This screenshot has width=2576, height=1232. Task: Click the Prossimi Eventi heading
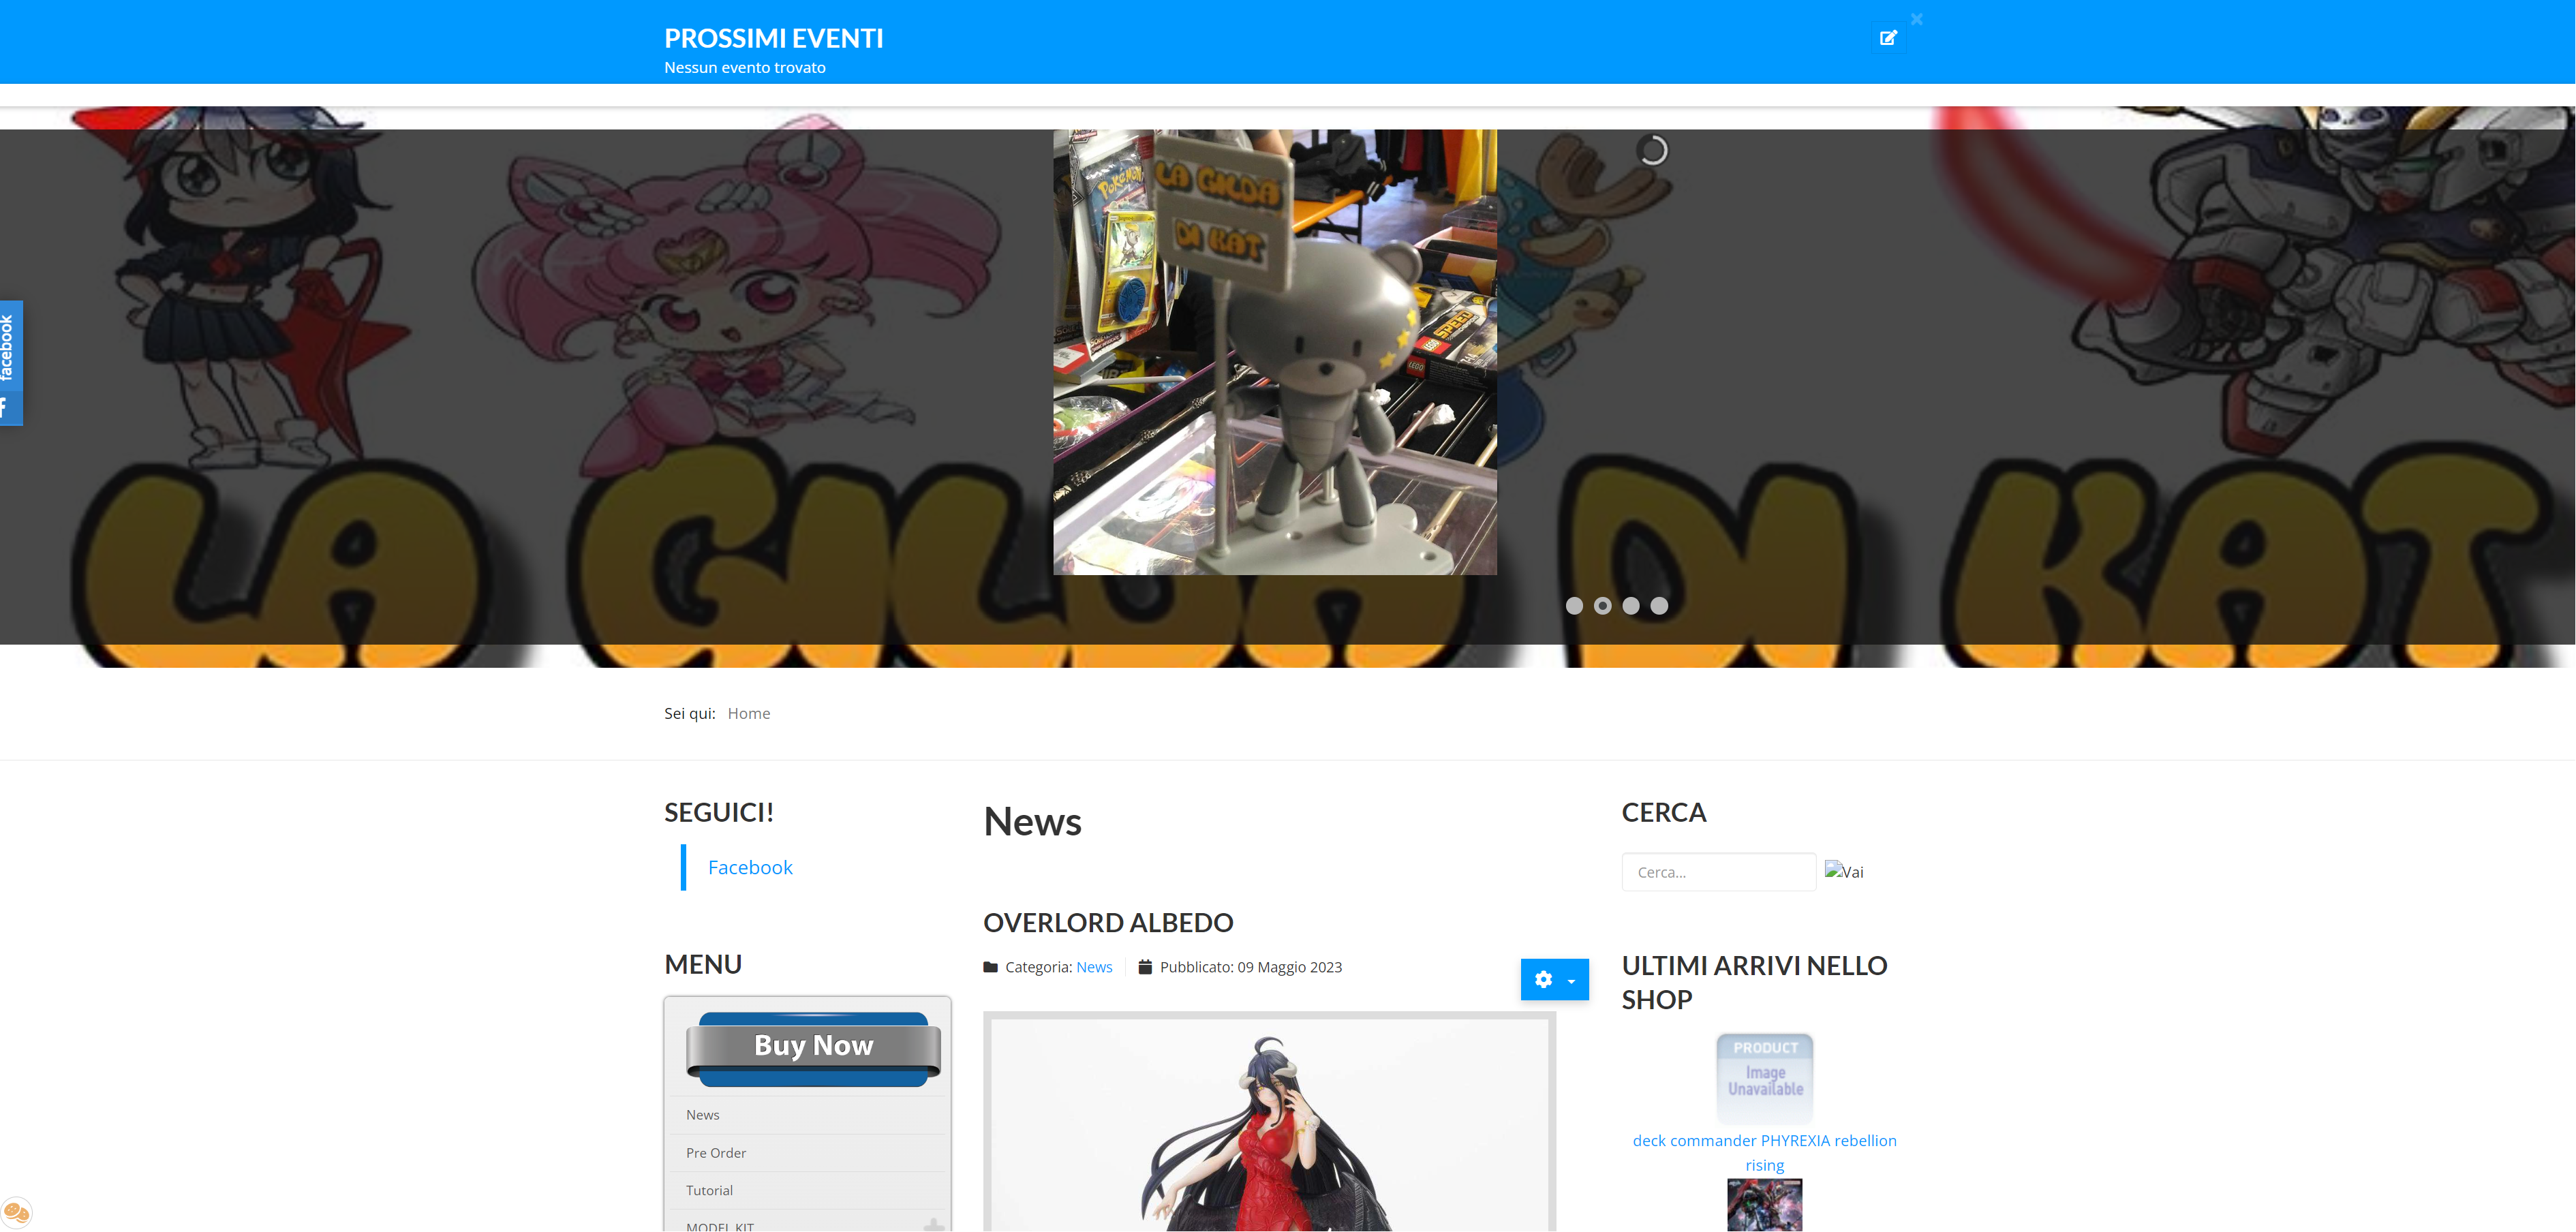pyautogui.click(x=773, y=38)
